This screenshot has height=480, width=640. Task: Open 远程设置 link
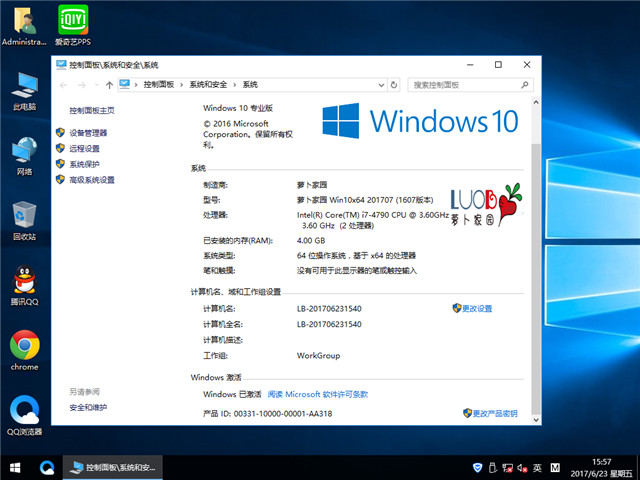(84, 149)
